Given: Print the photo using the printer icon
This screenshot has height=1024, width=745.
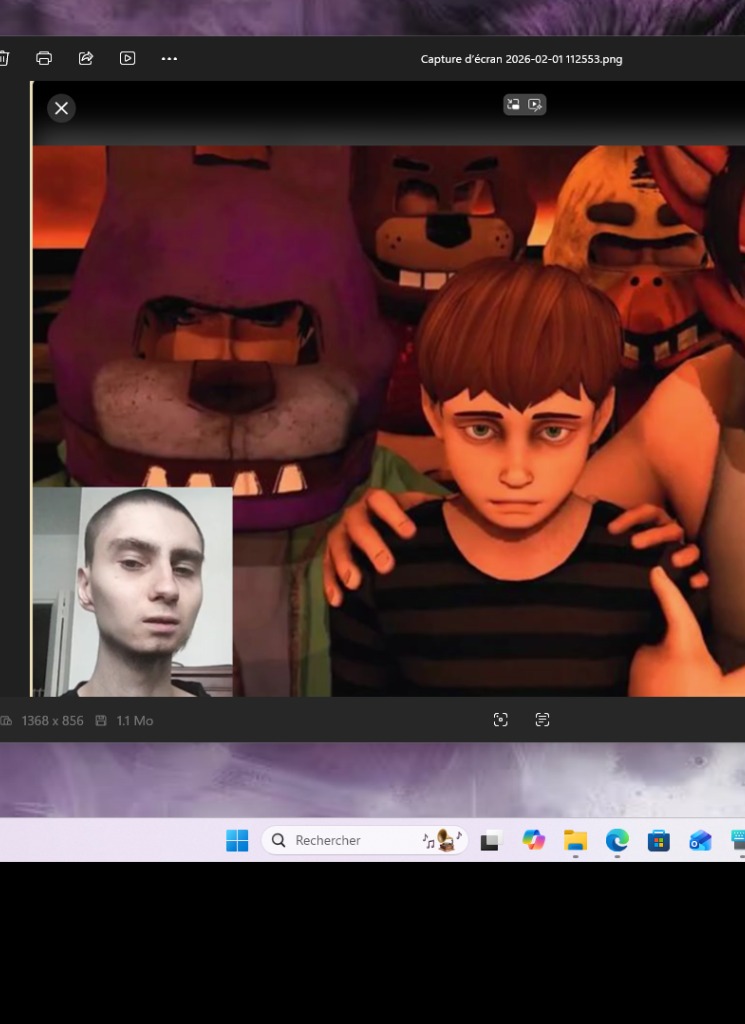Looking at the screenshot, I should coord(44,58).
